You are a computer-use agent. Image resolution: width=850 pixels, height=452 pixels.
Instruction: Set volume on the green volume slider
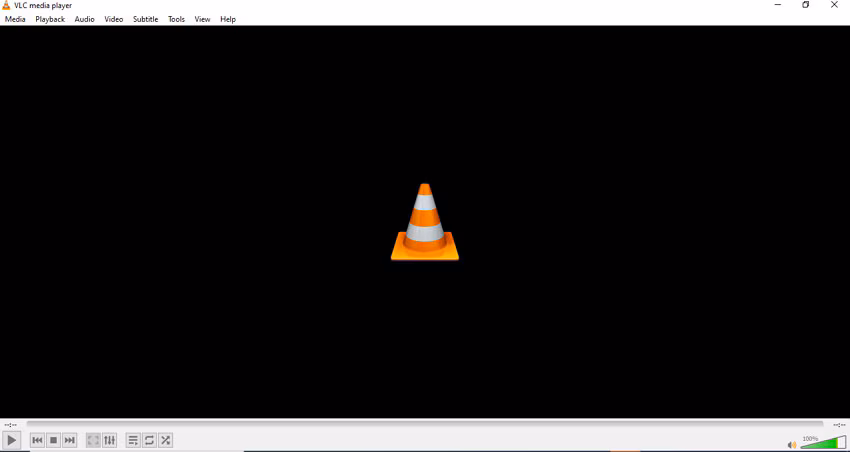(823, 442)
